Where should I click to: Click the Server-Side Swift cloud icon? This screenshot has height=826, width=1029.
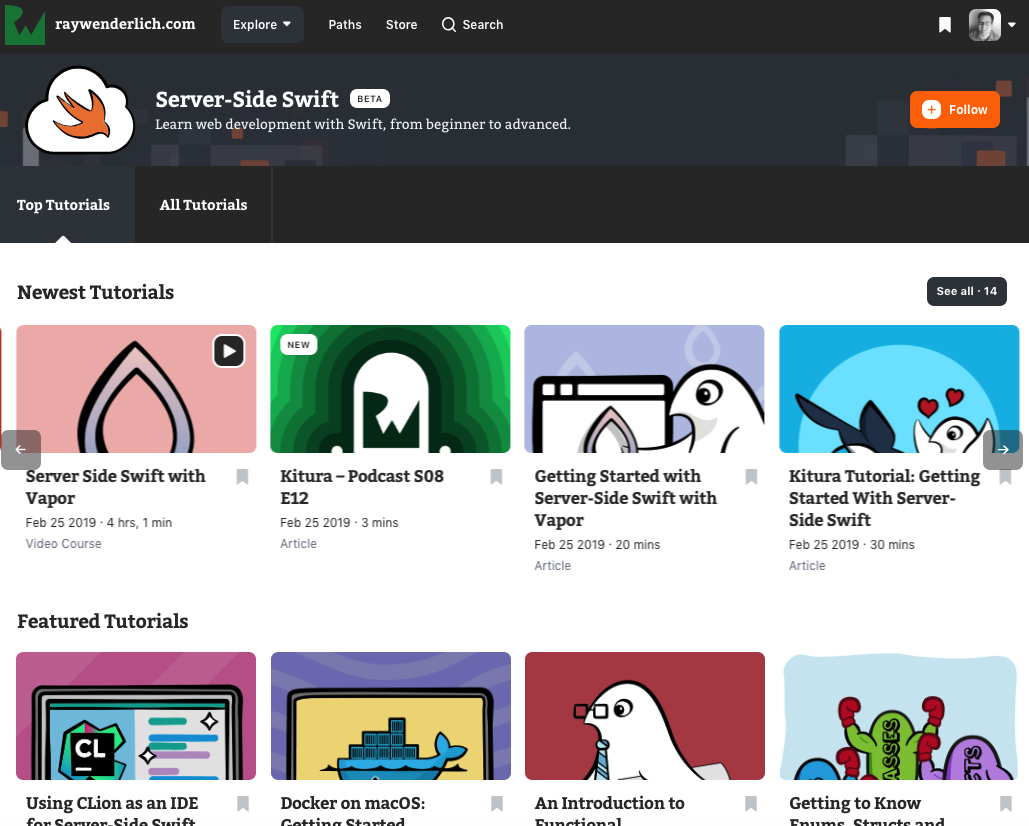[x=80, y=109]
